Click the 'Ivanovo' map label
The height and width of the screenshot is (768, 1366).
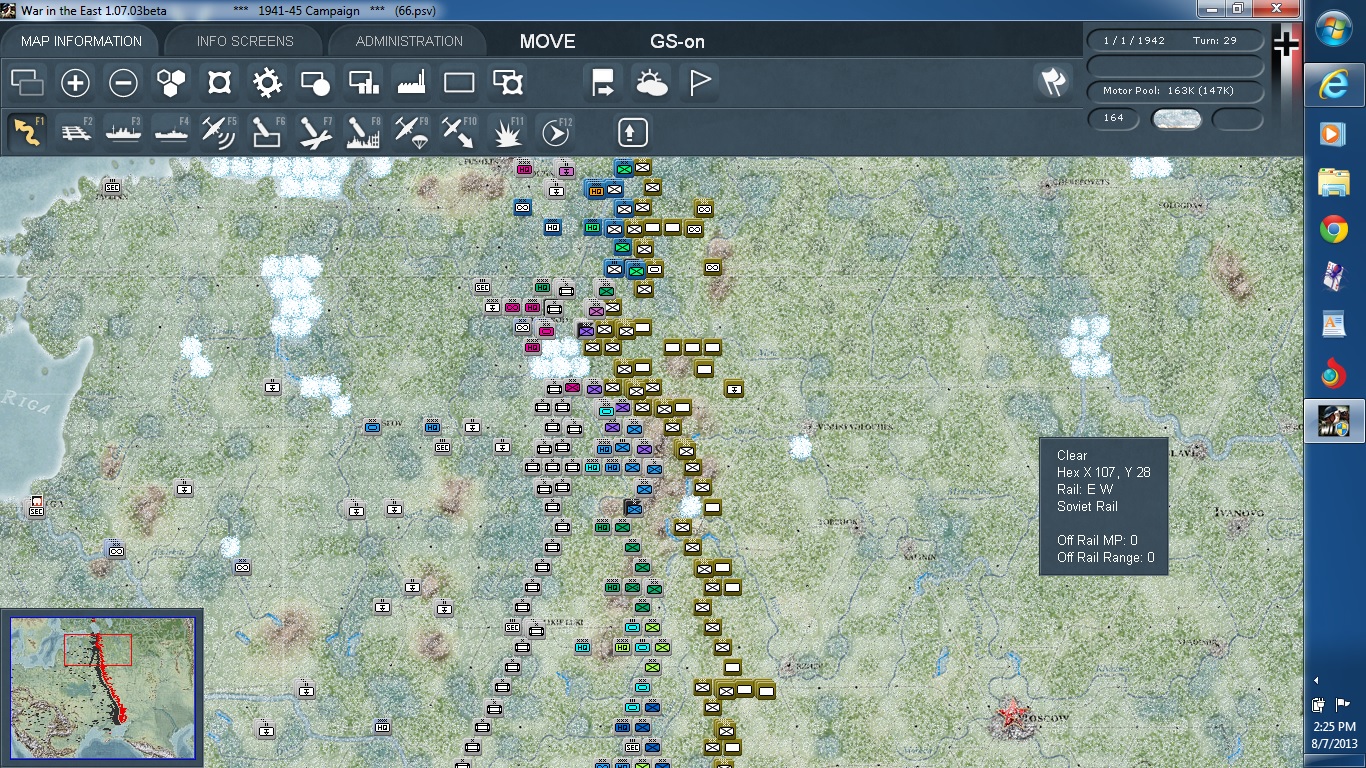(1240, 513)
